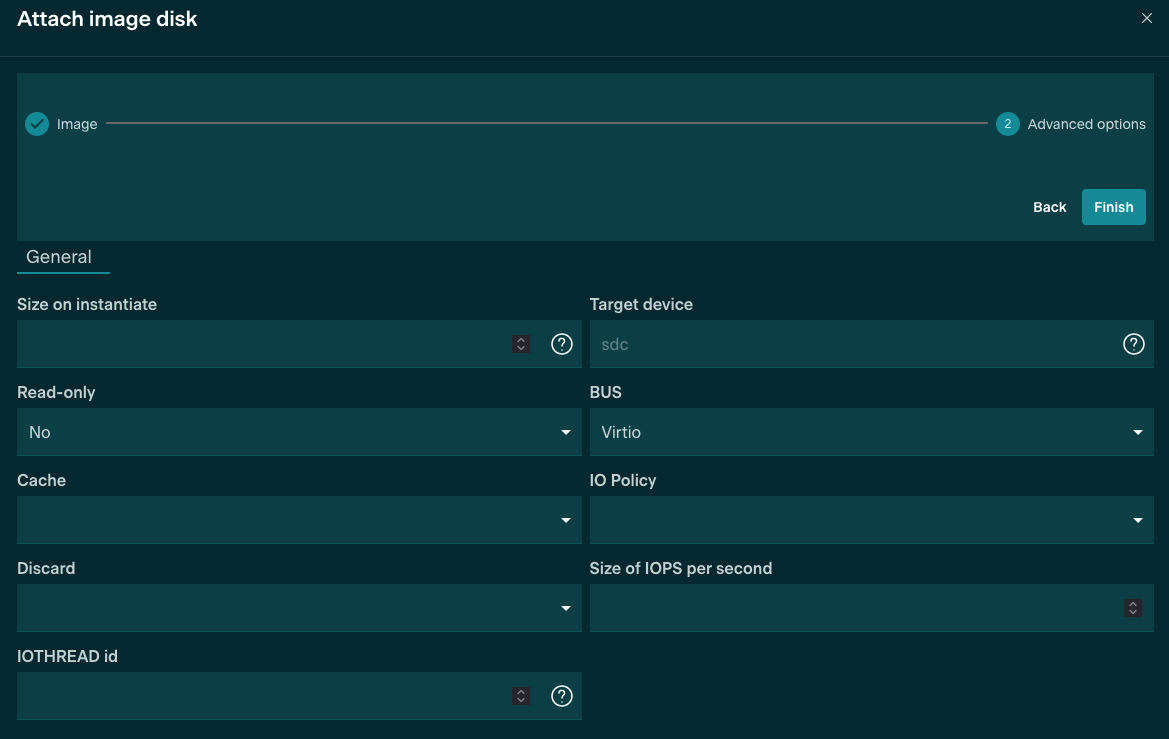Click the Size of IOPS stepper arrows
Image resolution: width=1169 pixels, height=739 pixels.
pyautogui.click(x=1132, y=608)
